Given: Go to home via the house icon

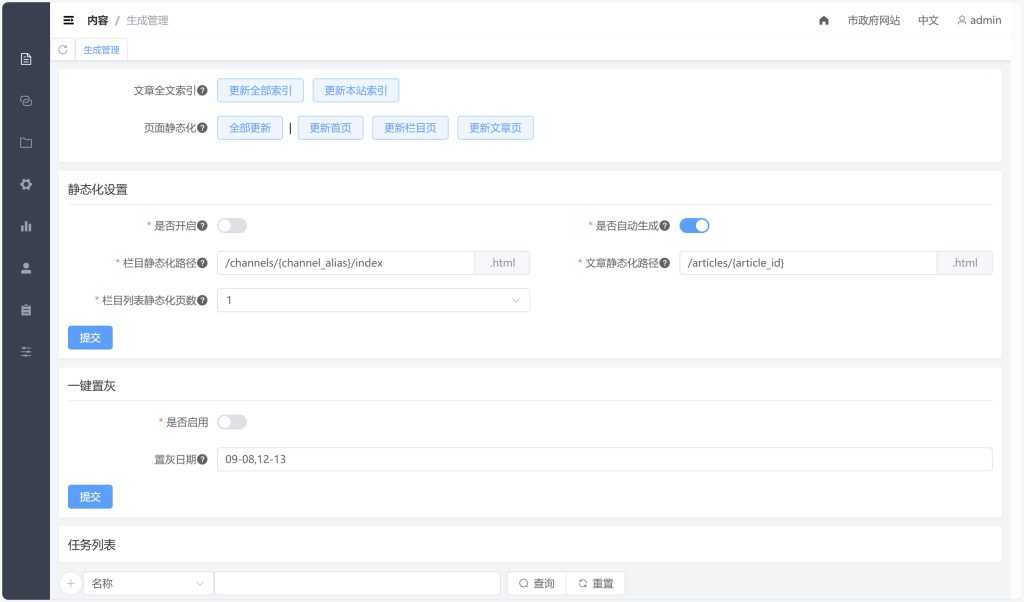Looking at the screenshot, I should pyautogui.click(x=824, y=21).
